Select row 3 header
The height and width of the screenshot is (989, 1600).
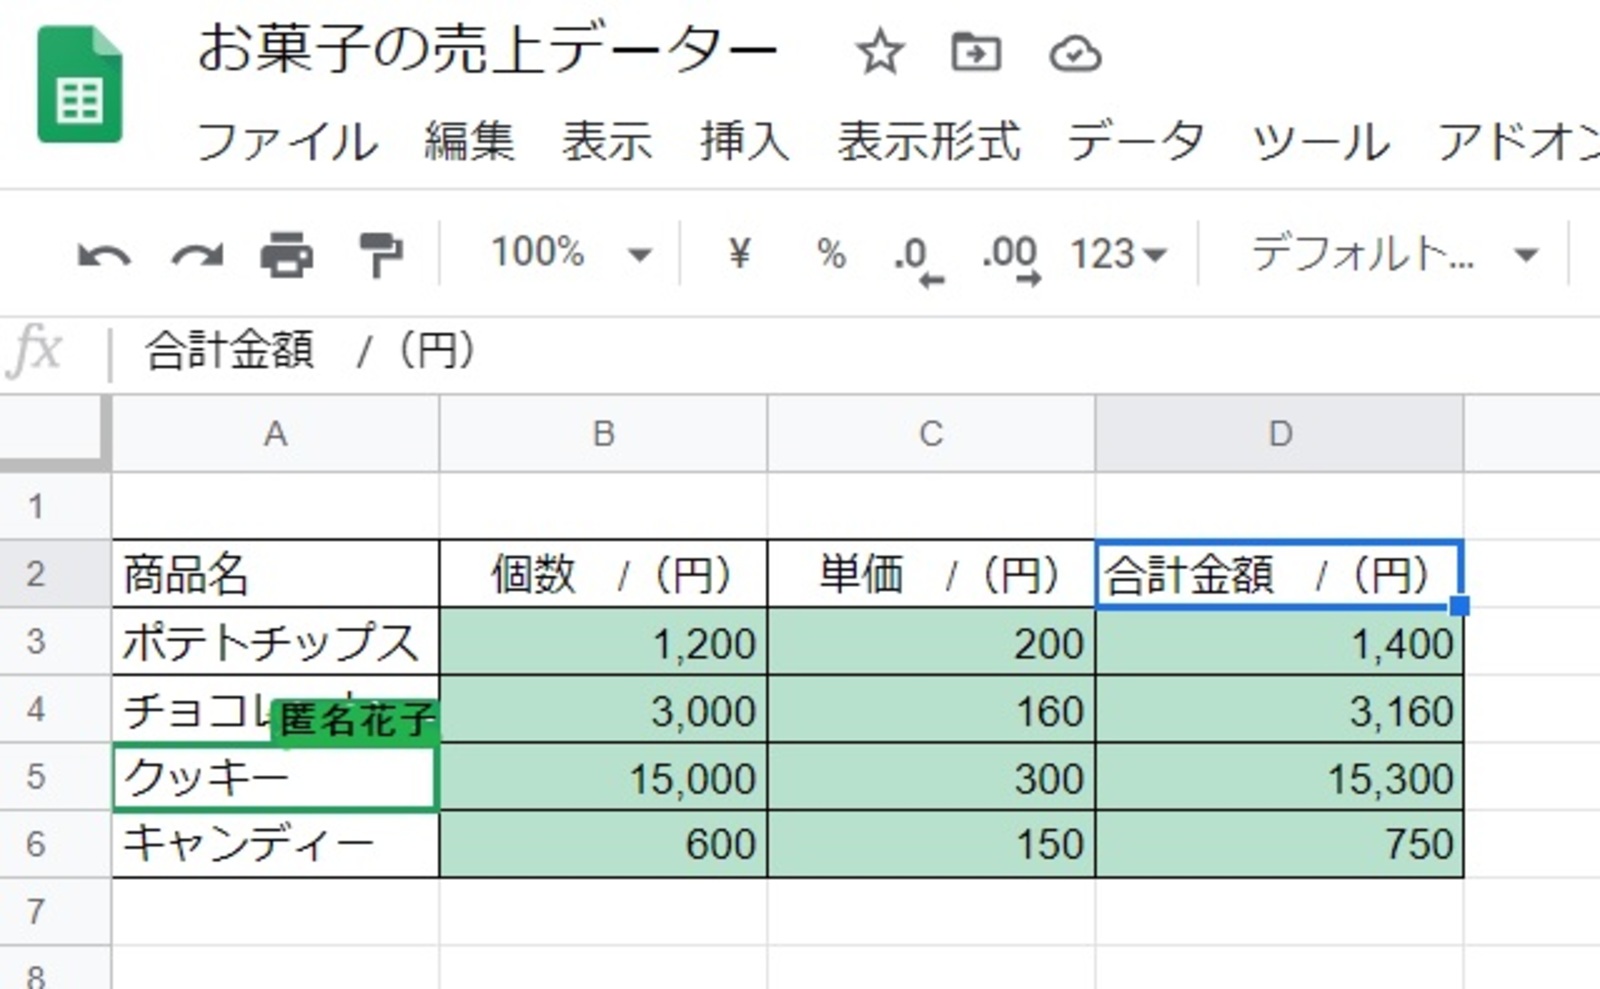pyautogui.click(x=55, y=641)
